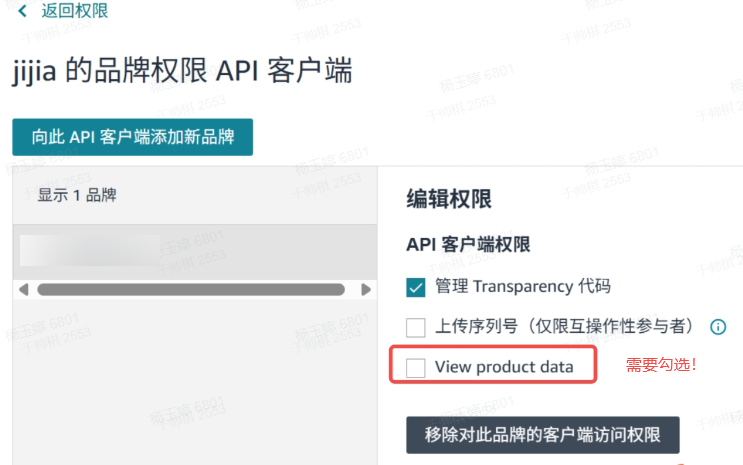Image resolution: width=743 pixels, height=465 pixels.
Task: Click the red 需要勾选! annotation text
Action: pos(661,365)
